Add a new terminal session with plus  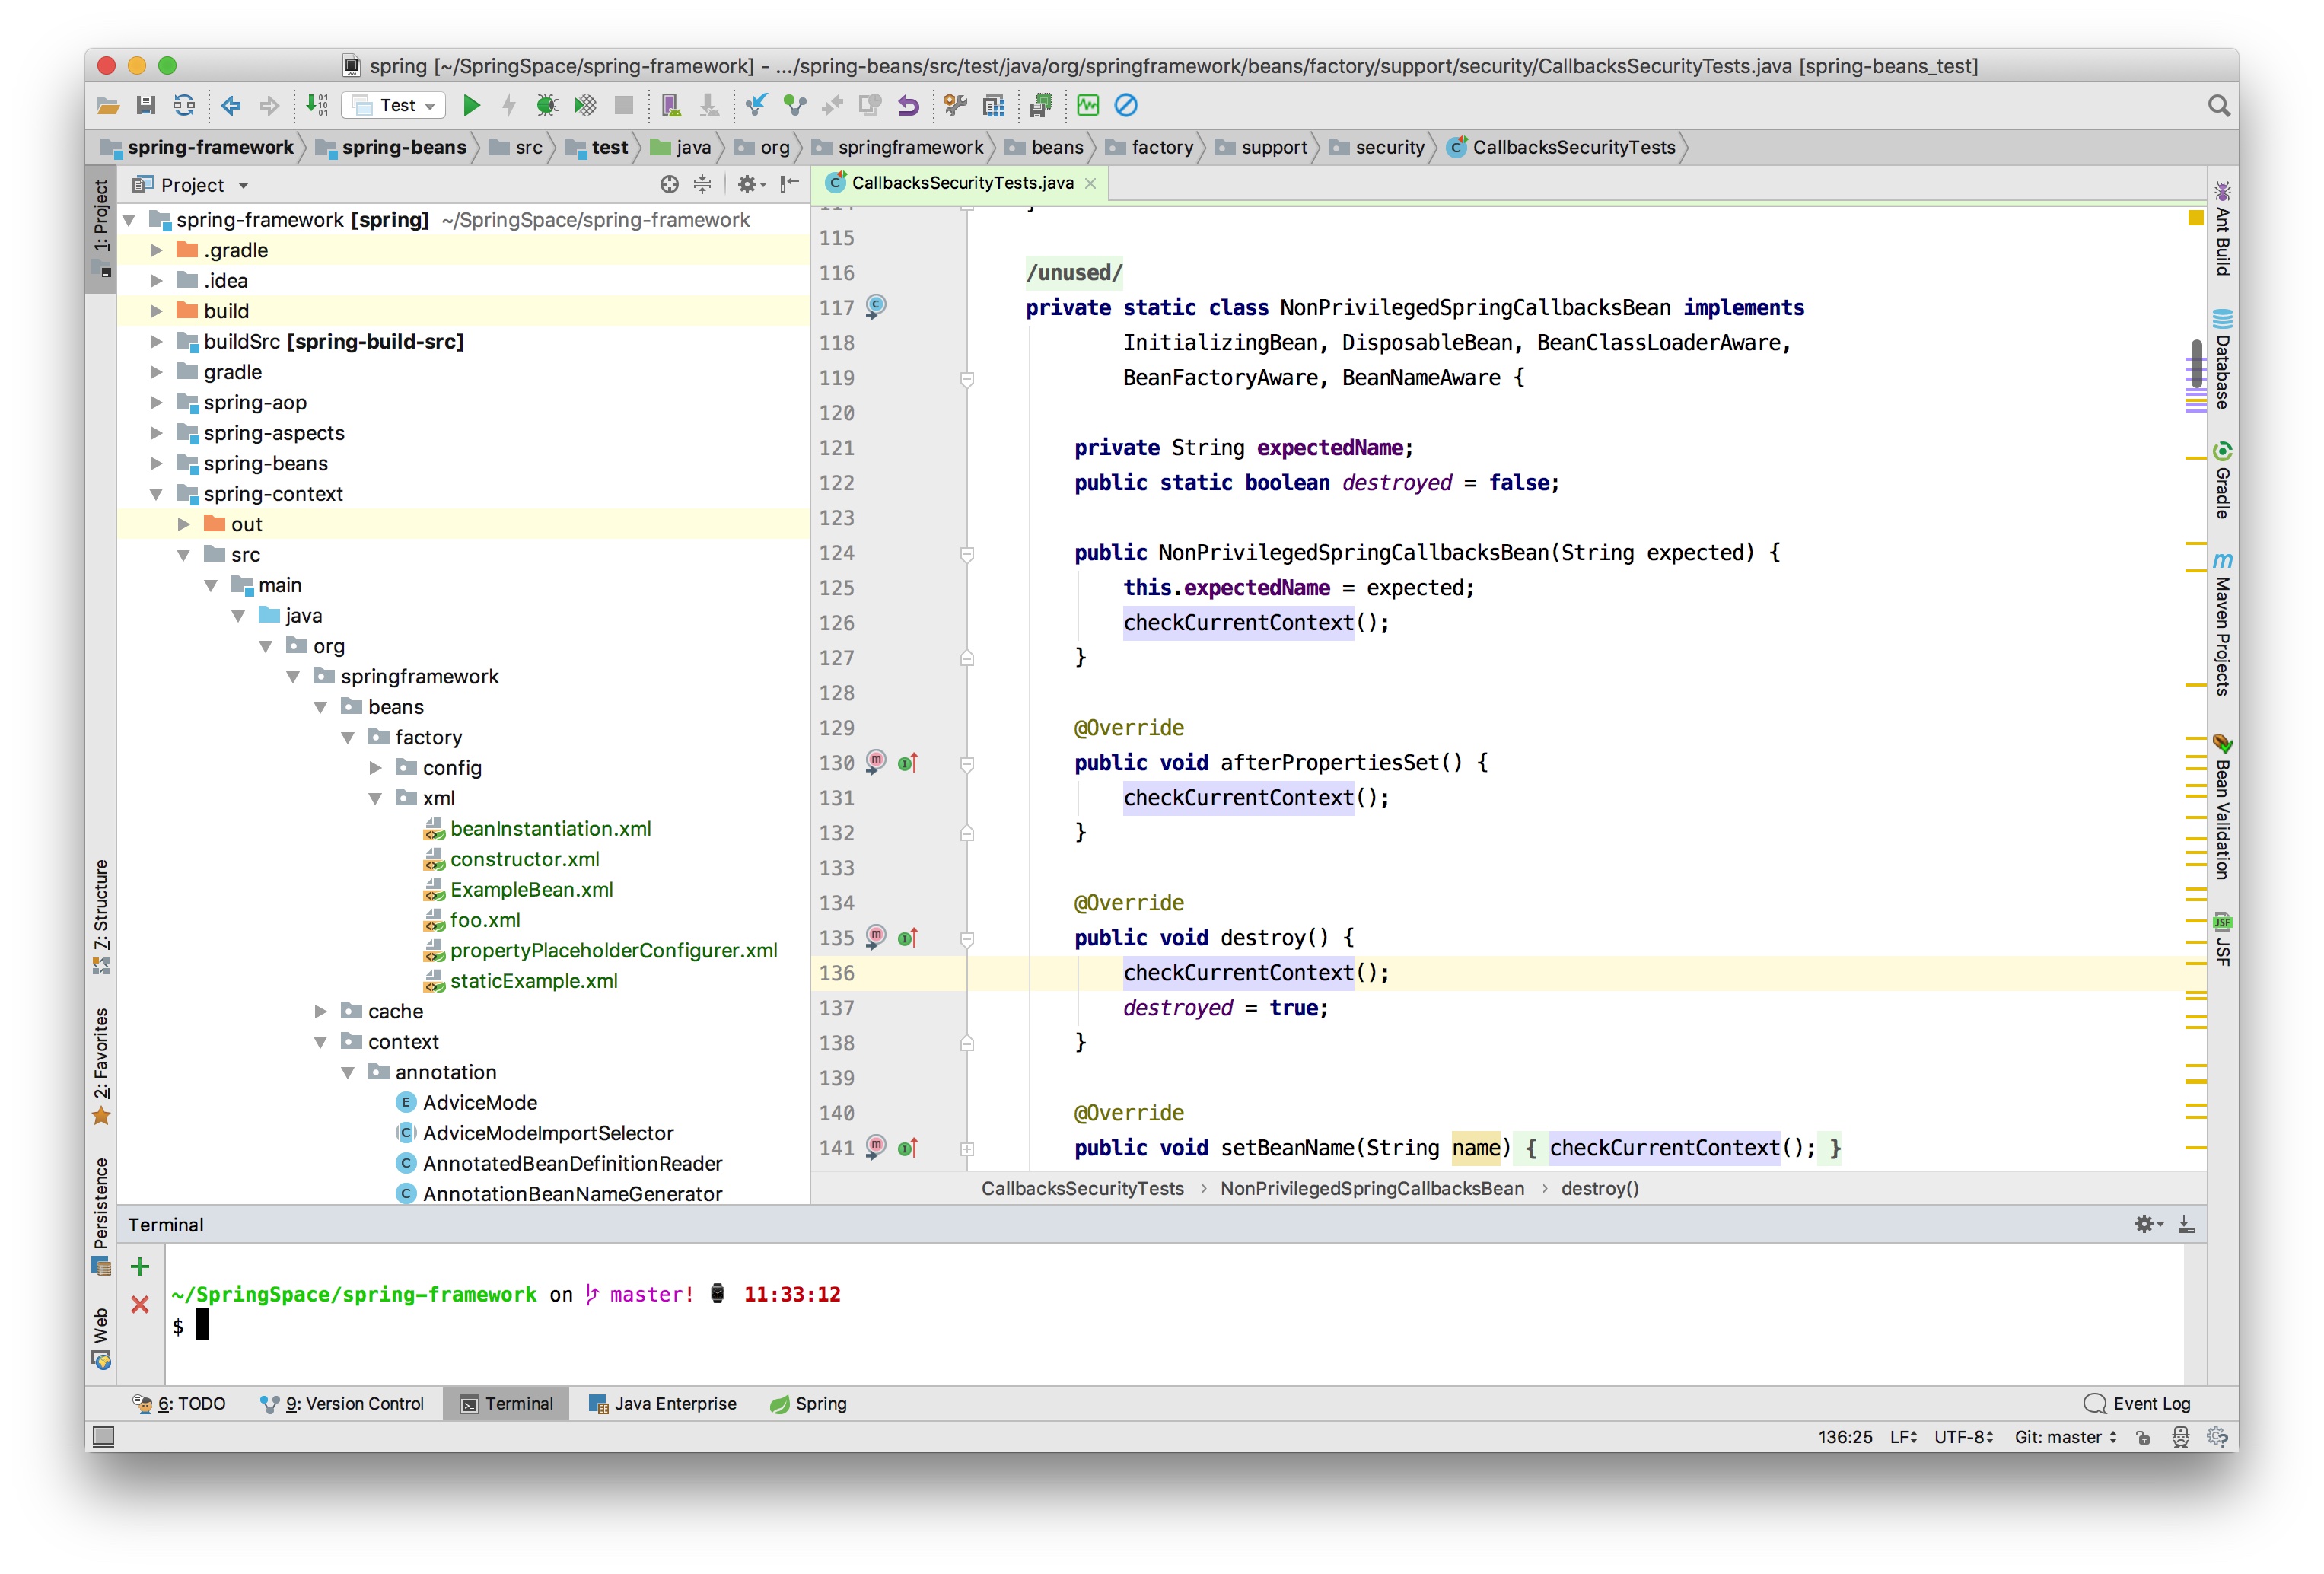(140, 1266)
